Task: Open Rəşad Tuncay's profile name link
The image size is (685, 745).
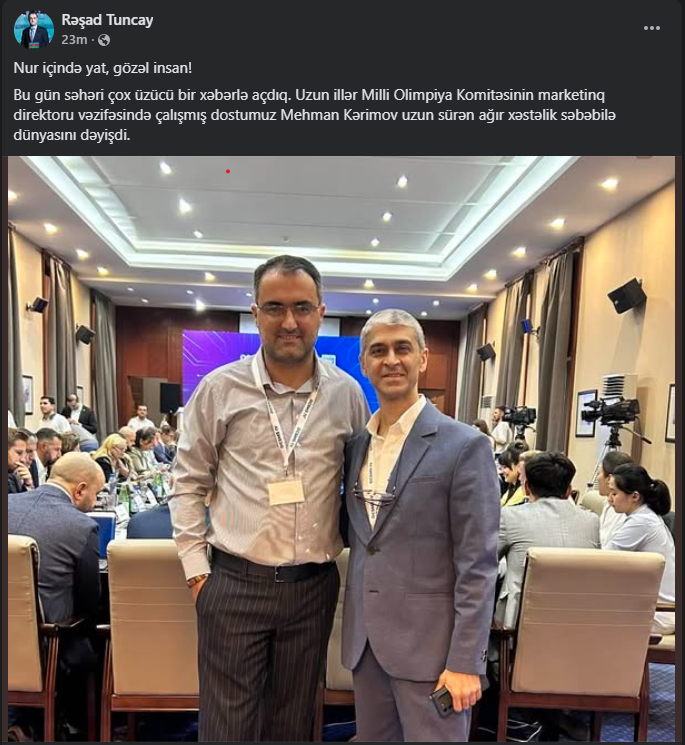Action: point(107,20)
